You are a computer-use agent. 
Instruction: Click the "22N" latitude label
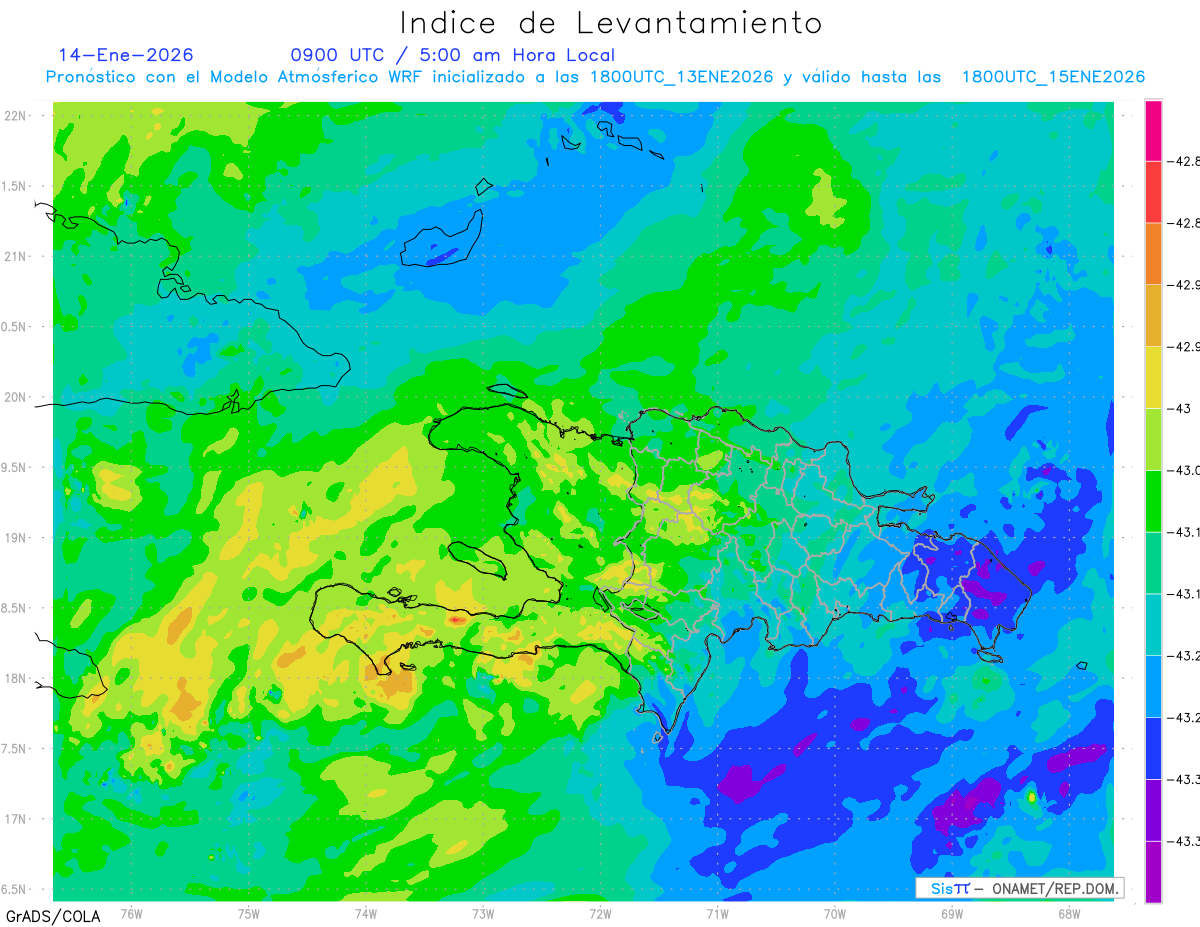point(16,115)
